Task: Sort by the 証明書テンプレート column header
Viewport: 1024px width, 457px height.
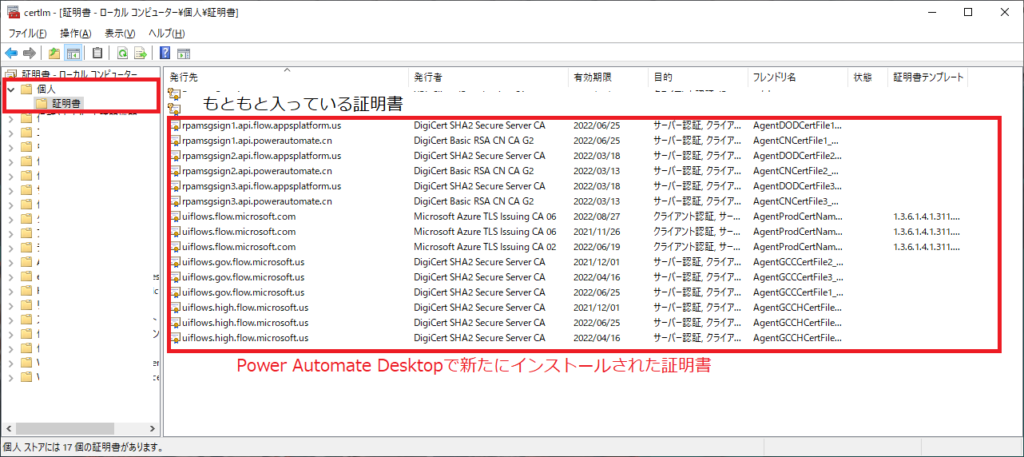Action: coord(927,77)
